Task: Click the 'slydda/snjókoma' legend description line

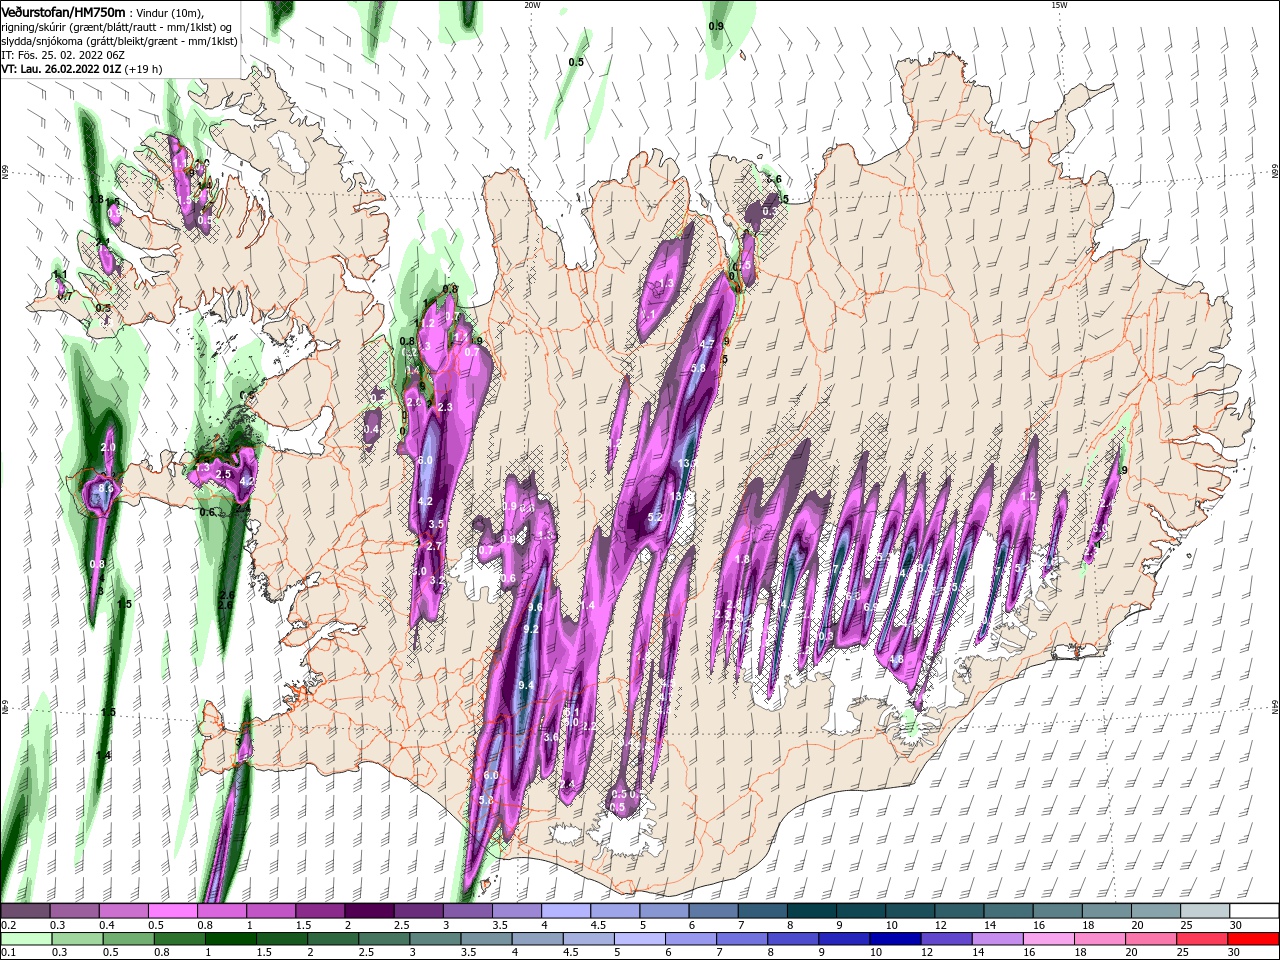Action: tap(119, 41)
